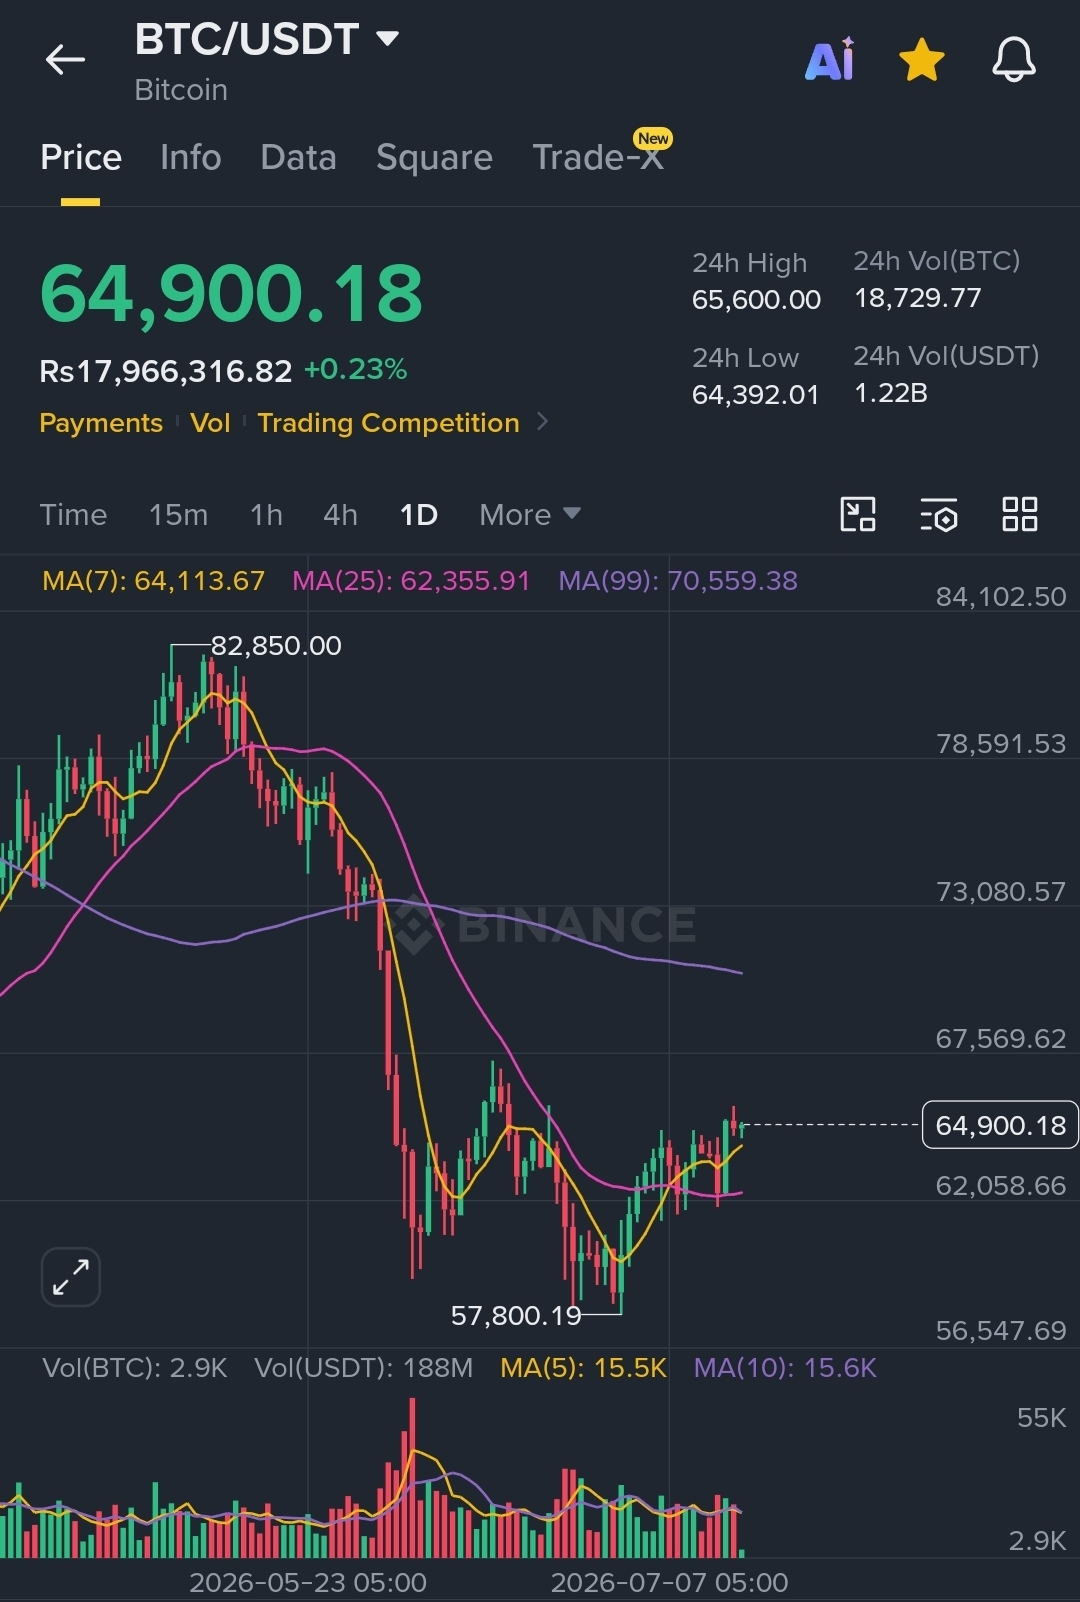
Task: Tap the 2026-07-07 05:00 date label
Action: coord(669,1582)
